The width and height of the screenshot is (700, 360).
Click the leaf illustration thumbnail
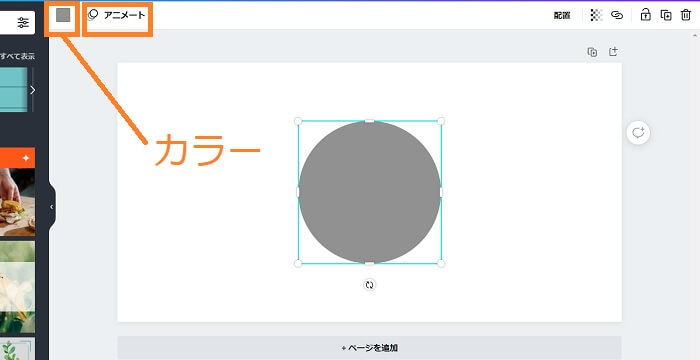(x=17, y=349)
